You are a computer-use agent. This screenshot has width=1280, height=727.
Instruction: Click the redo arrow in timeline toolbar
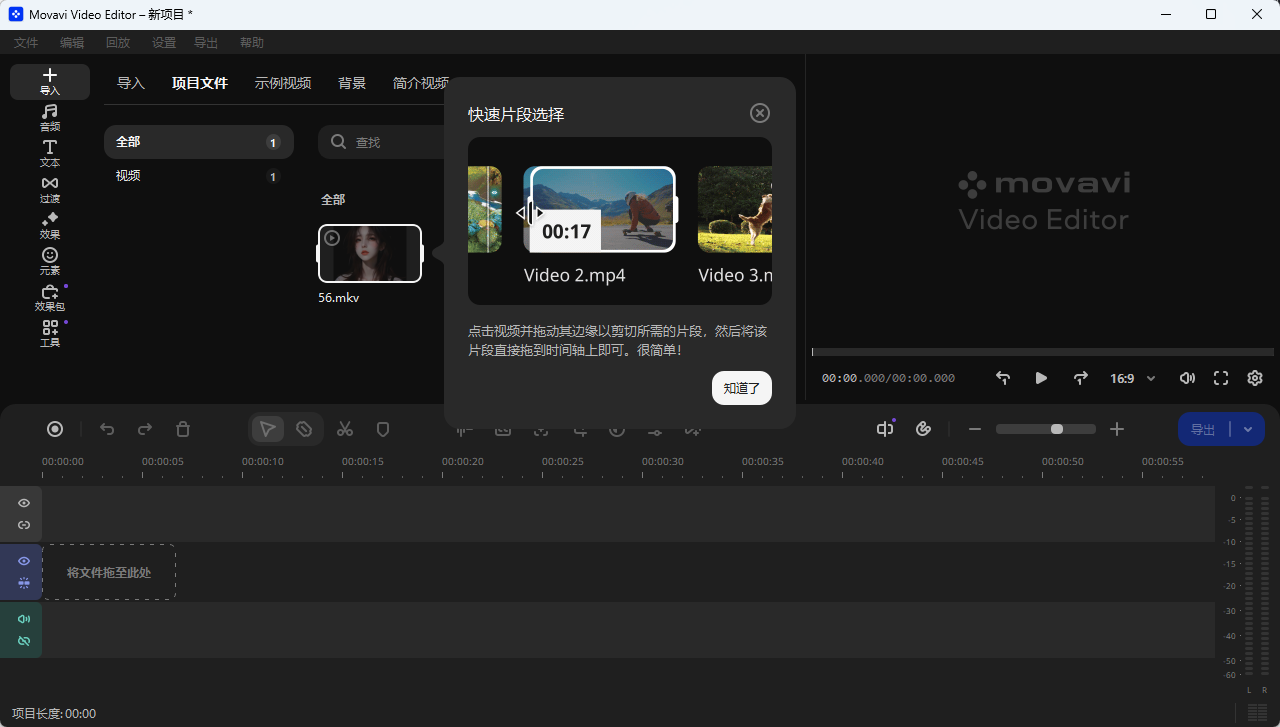click(145, 429)
